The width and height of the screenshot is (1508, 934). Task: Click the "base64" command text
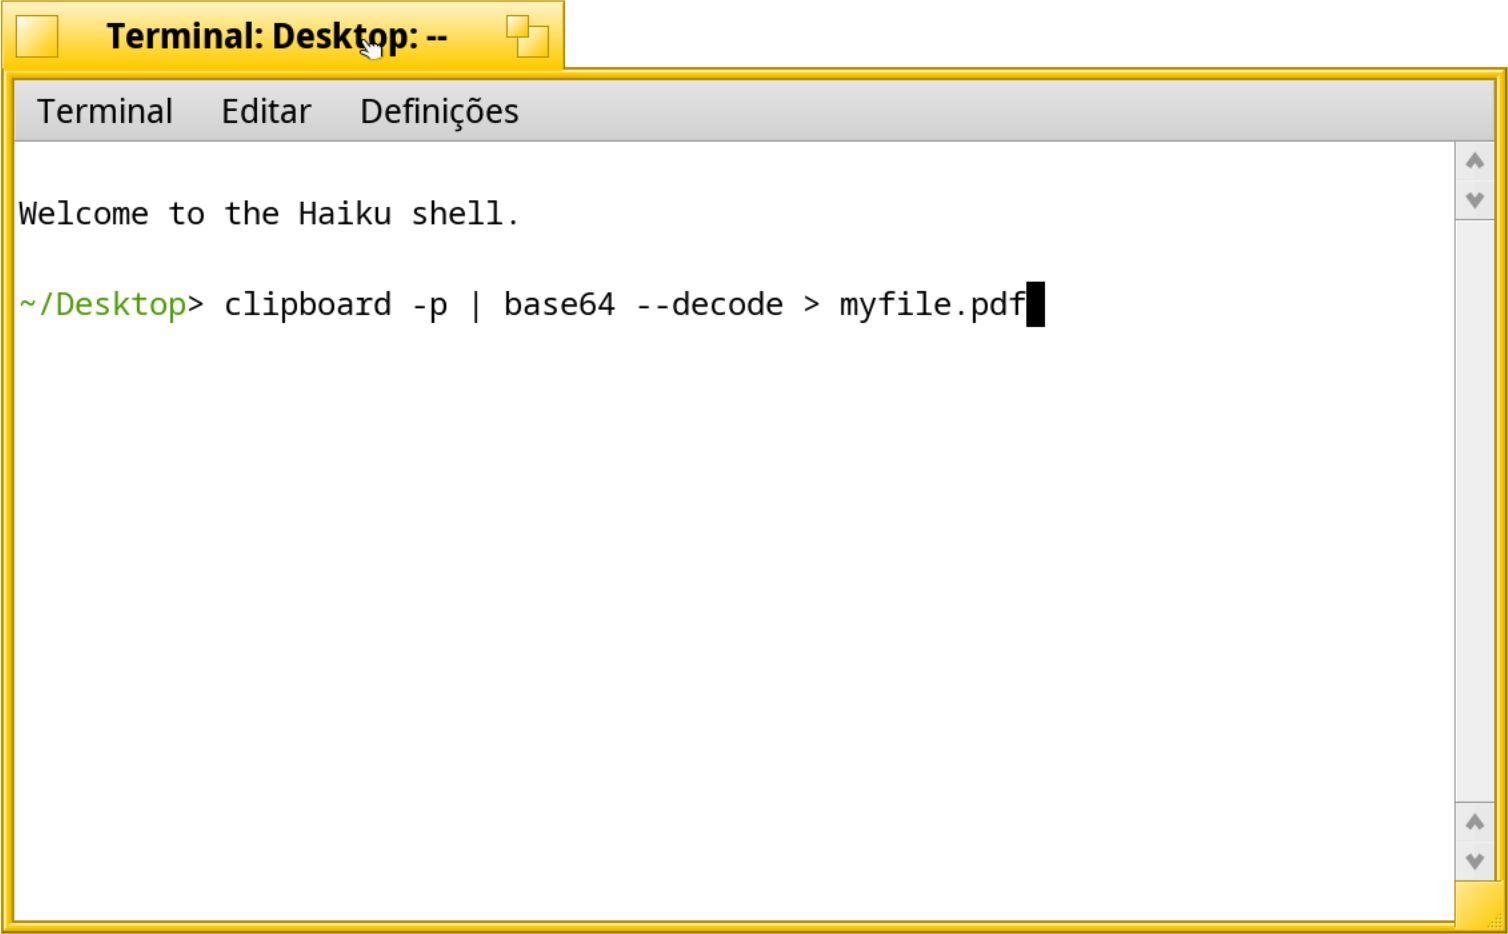tap(559, 304)
